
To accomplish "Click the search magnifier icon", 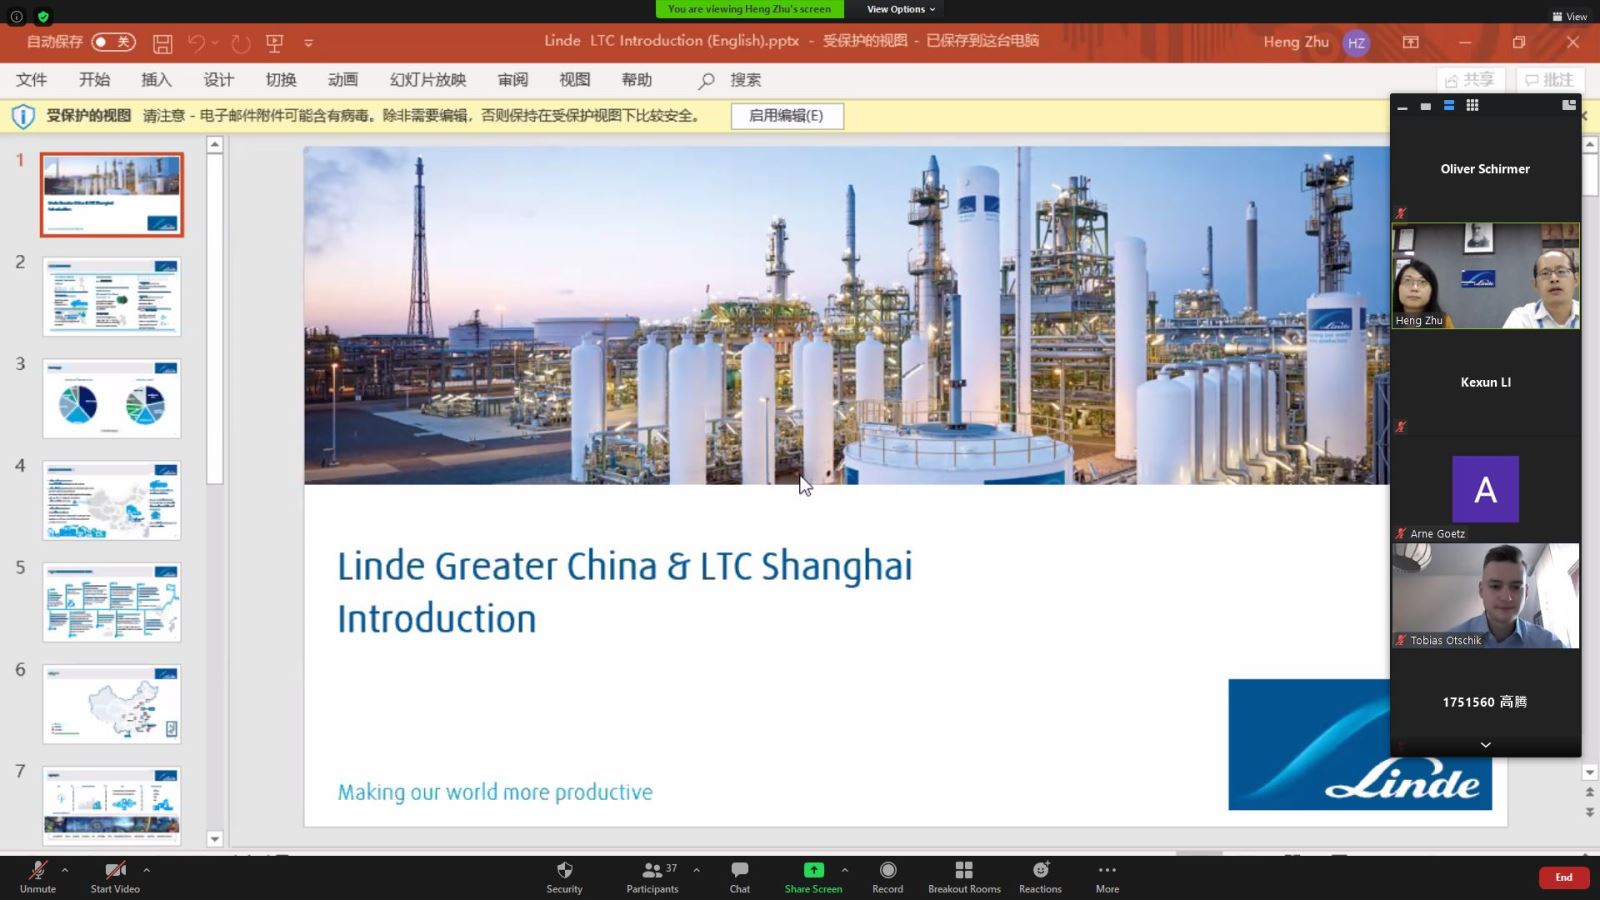I will pyautogui.click(x=706, y=80).
